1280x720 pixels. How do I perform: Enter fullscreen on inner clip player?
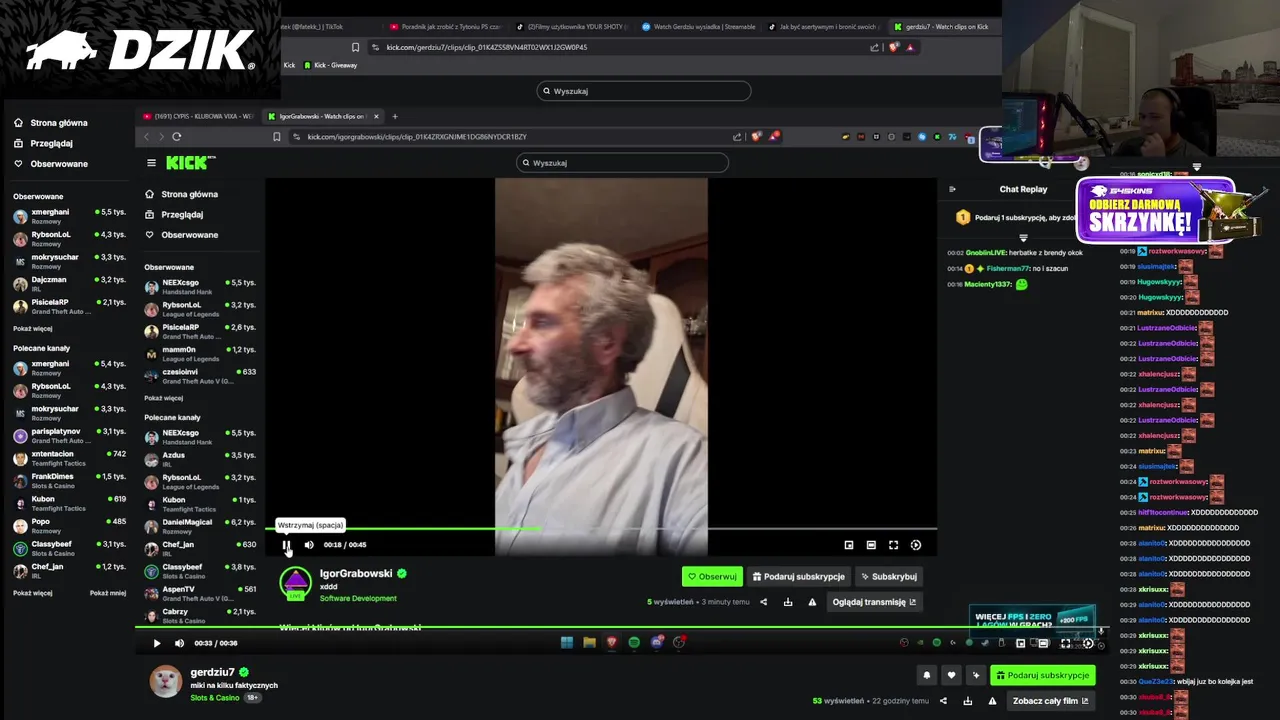pyautogui.click(x=894, y=545)
